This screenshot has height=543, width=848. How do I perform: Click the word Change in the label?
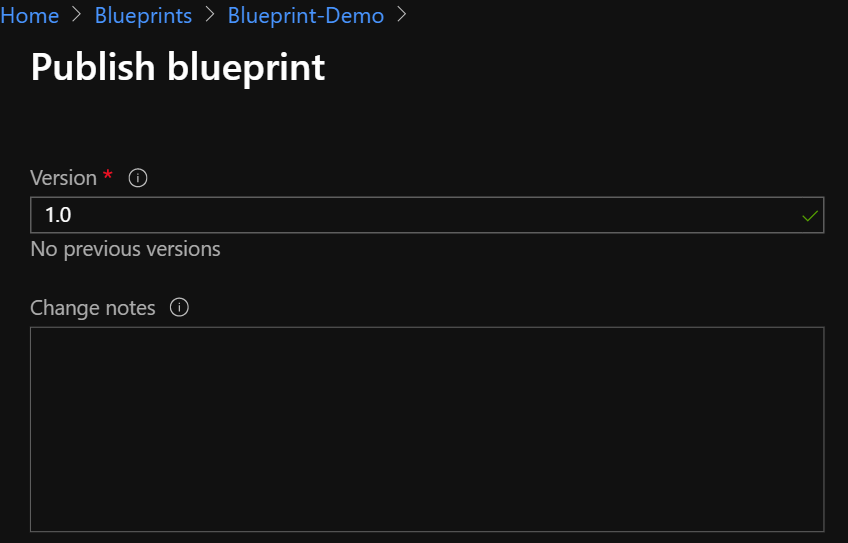coord(65,308)
